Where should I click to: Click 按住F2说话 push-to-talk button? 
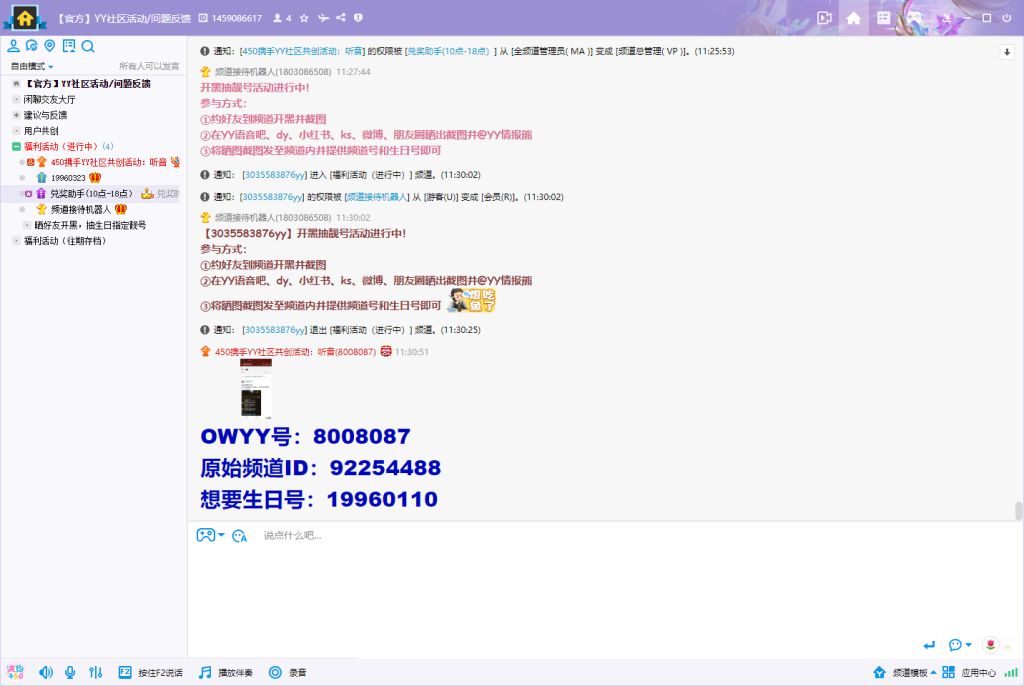pyautogui.click(x=151, y=672)
